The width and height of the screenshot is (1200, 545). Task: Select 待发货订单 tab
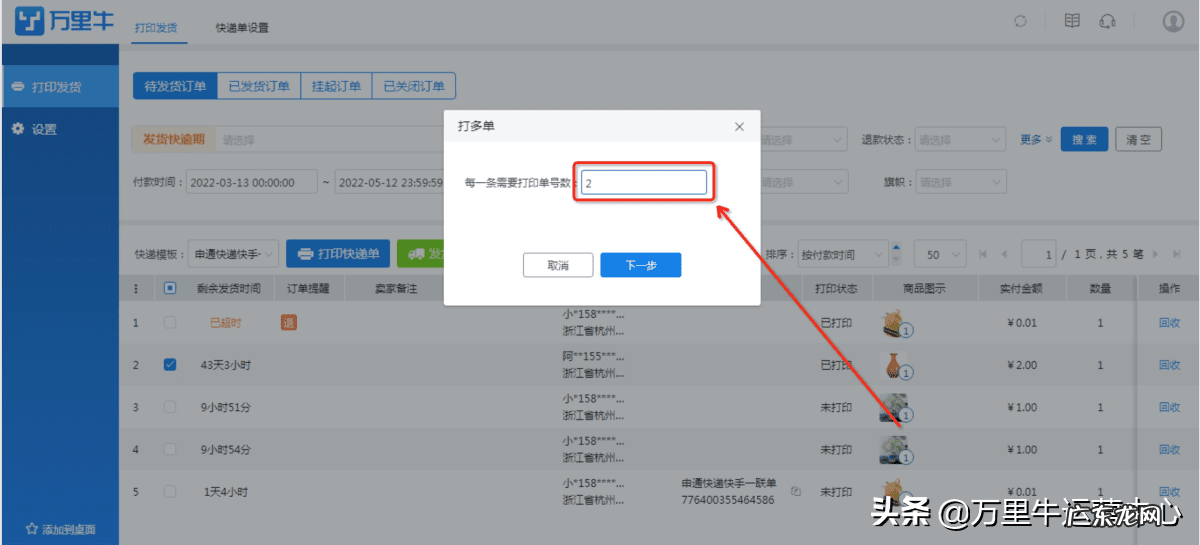coord(175,86)
